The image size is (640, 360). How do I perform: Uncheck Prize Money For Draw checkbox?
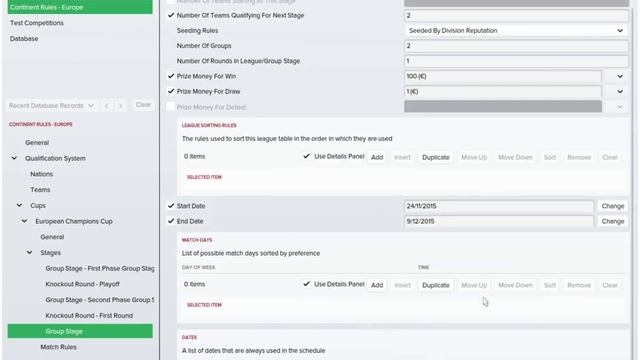pos(171,91)
